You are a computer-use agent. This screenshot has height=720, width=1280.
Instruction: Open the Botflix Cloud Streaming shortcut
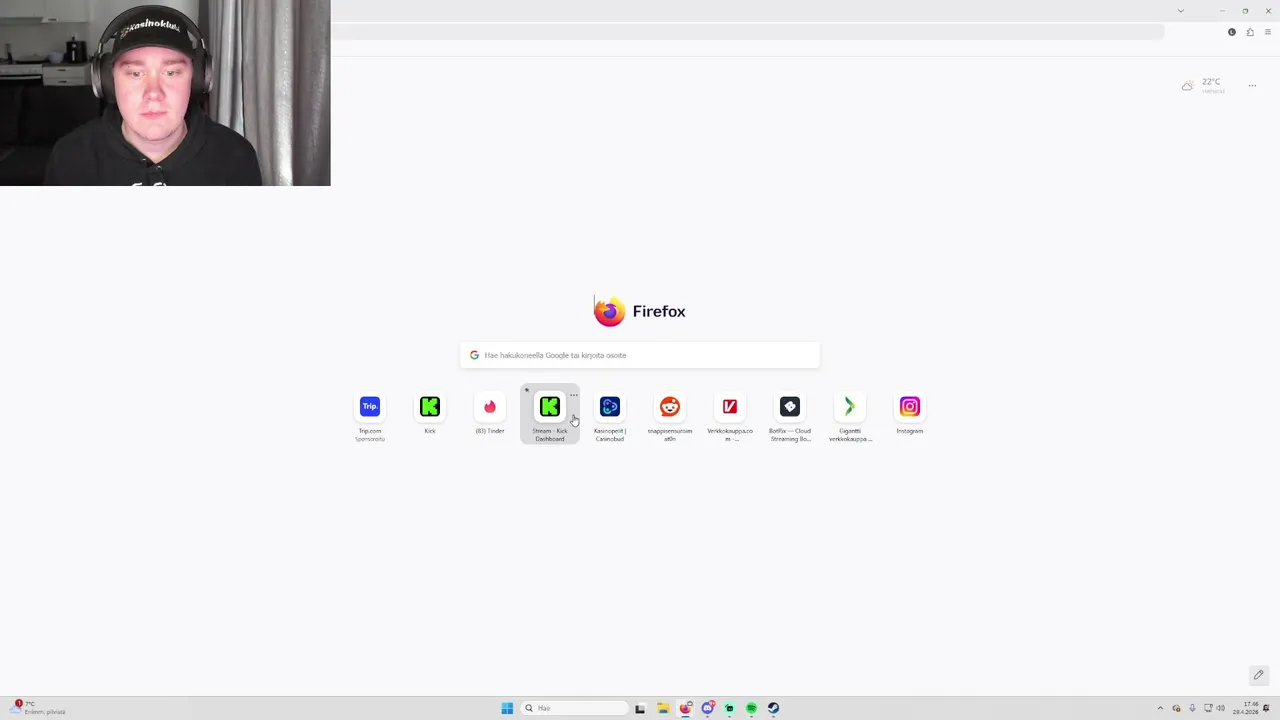tap(790, 415)
